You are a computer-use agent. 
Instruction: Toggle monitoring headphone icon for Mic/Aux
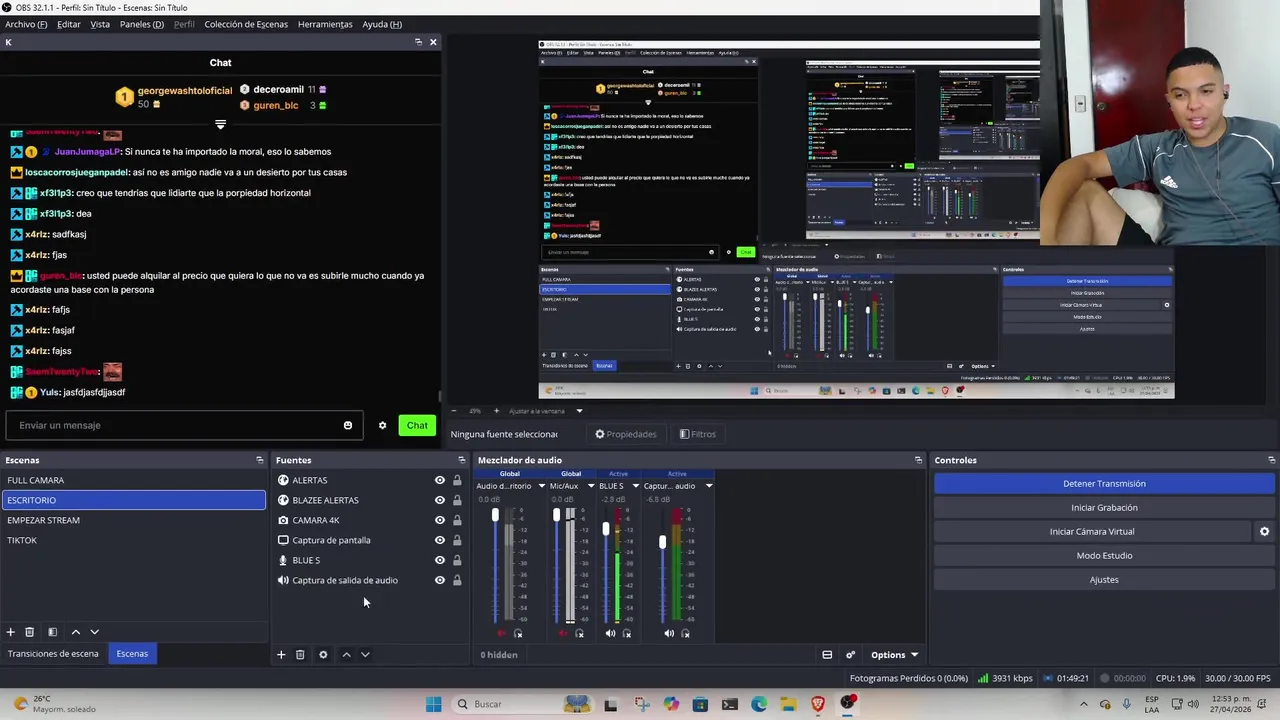click(579, 633)
